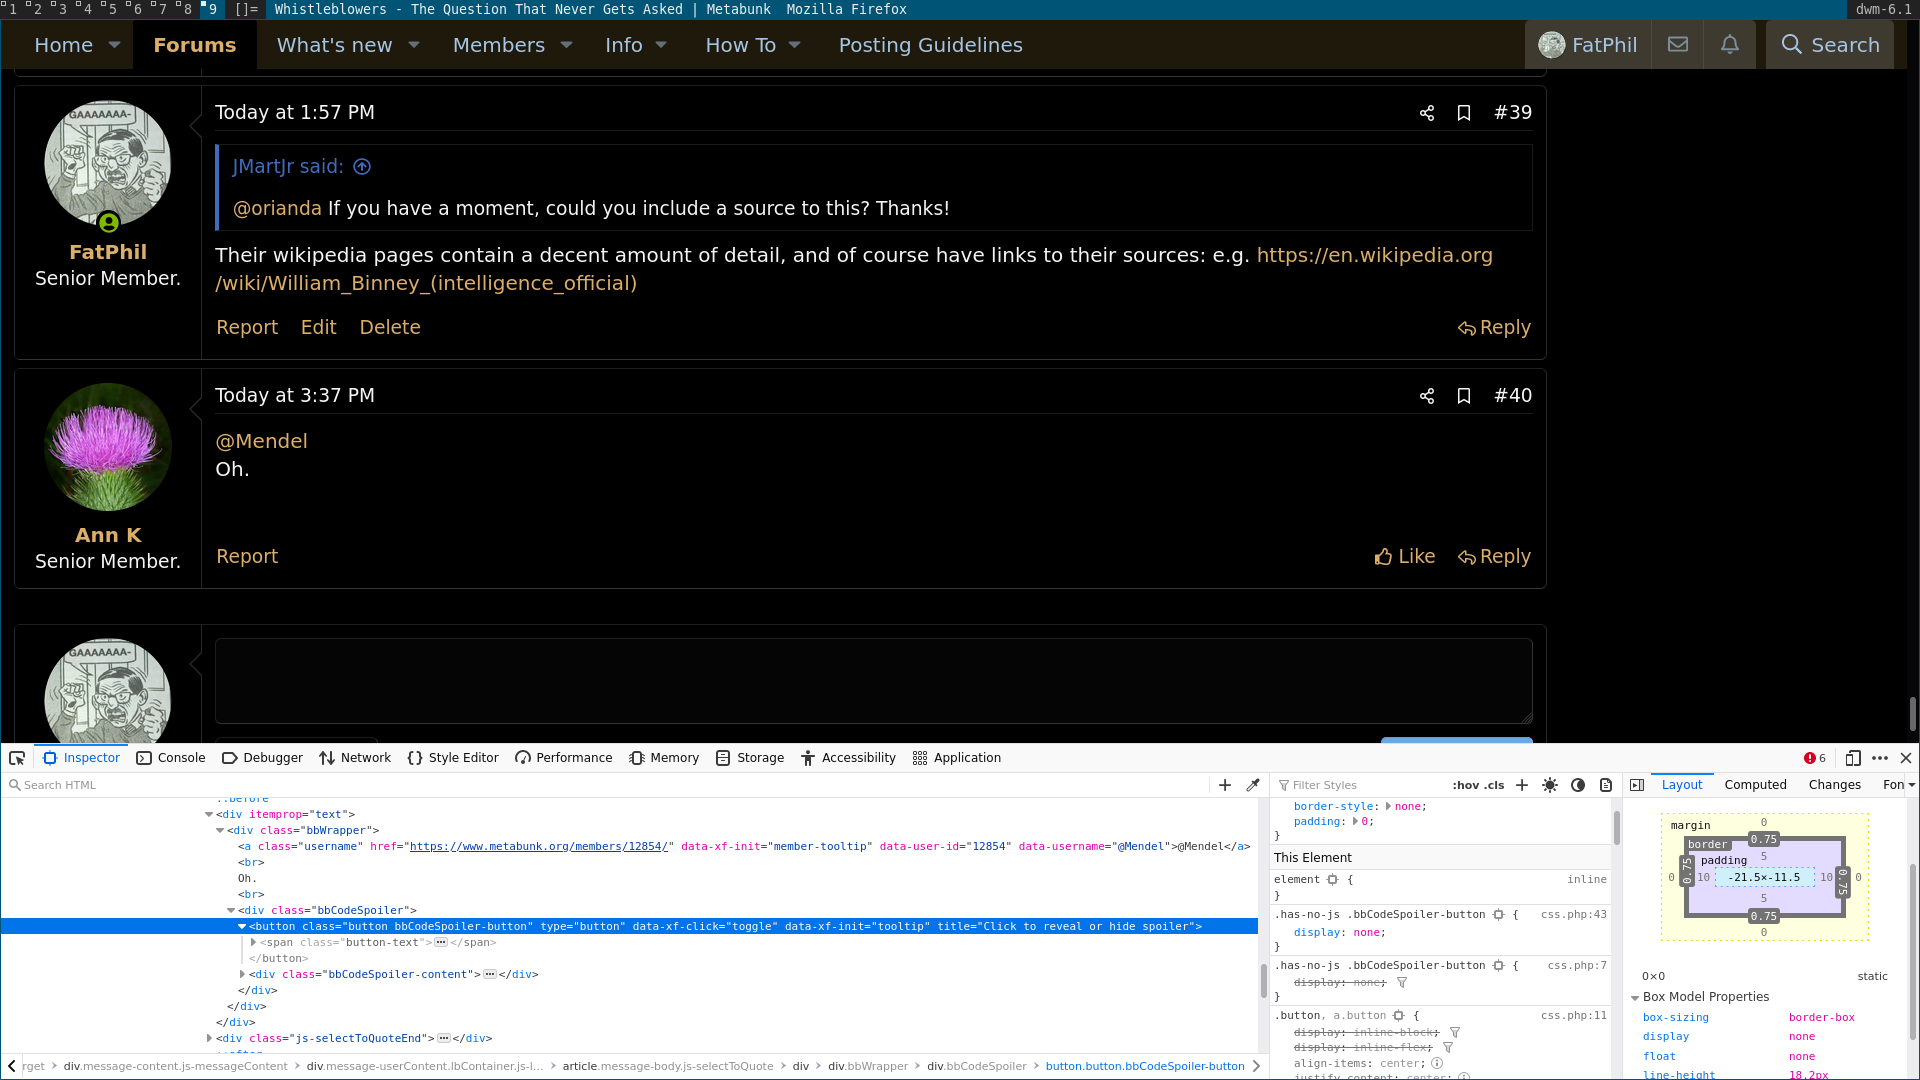Switch to the Computed tab
Viewport: 1920px width, 1080px height.
1755,785
